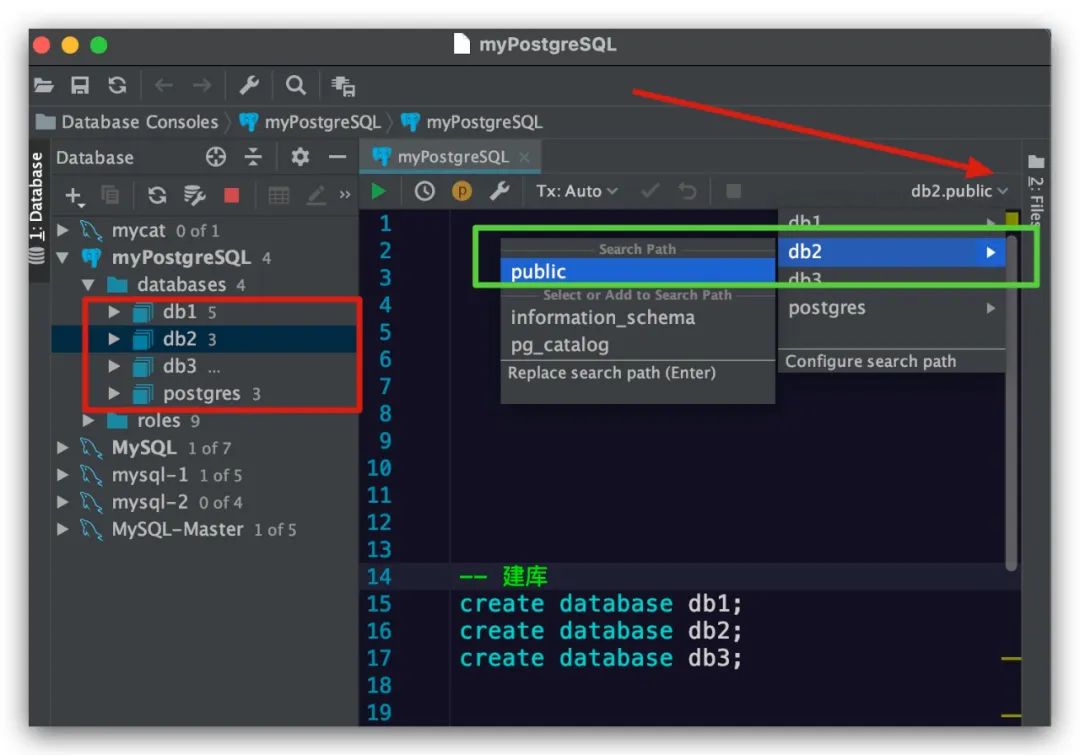Collapse the databases folder node
The image size is (1080, 755).
point(88,285)
